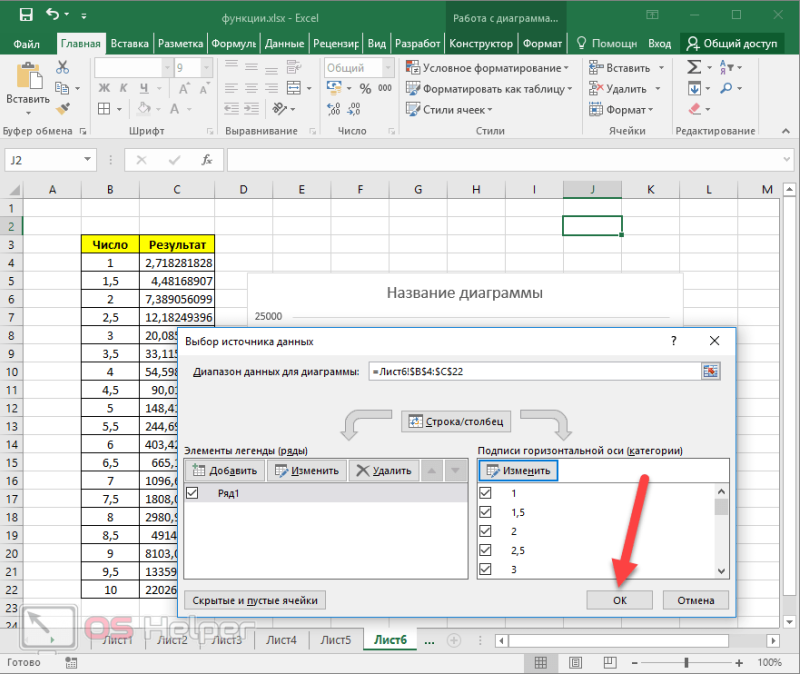The width and height of the screenshot is (800, 674).
Task: Click the increase font size icon
Action: [x=184, y=88]
